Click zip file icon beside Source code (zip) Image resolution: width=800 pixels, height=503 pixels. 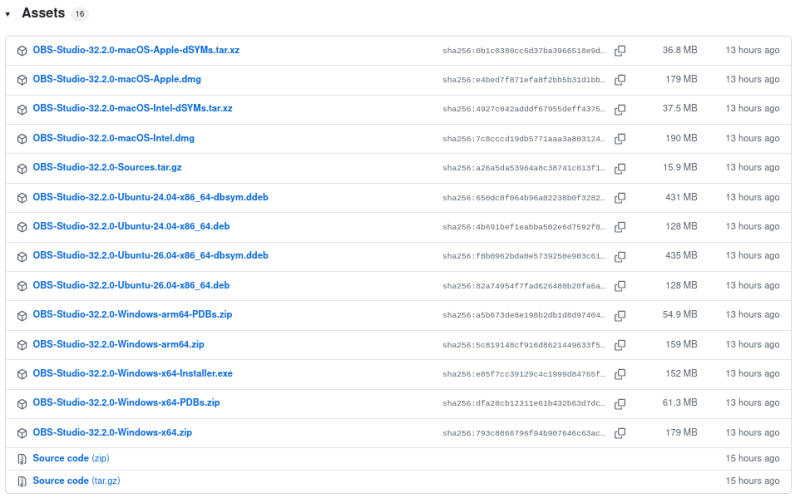(22, 459)
